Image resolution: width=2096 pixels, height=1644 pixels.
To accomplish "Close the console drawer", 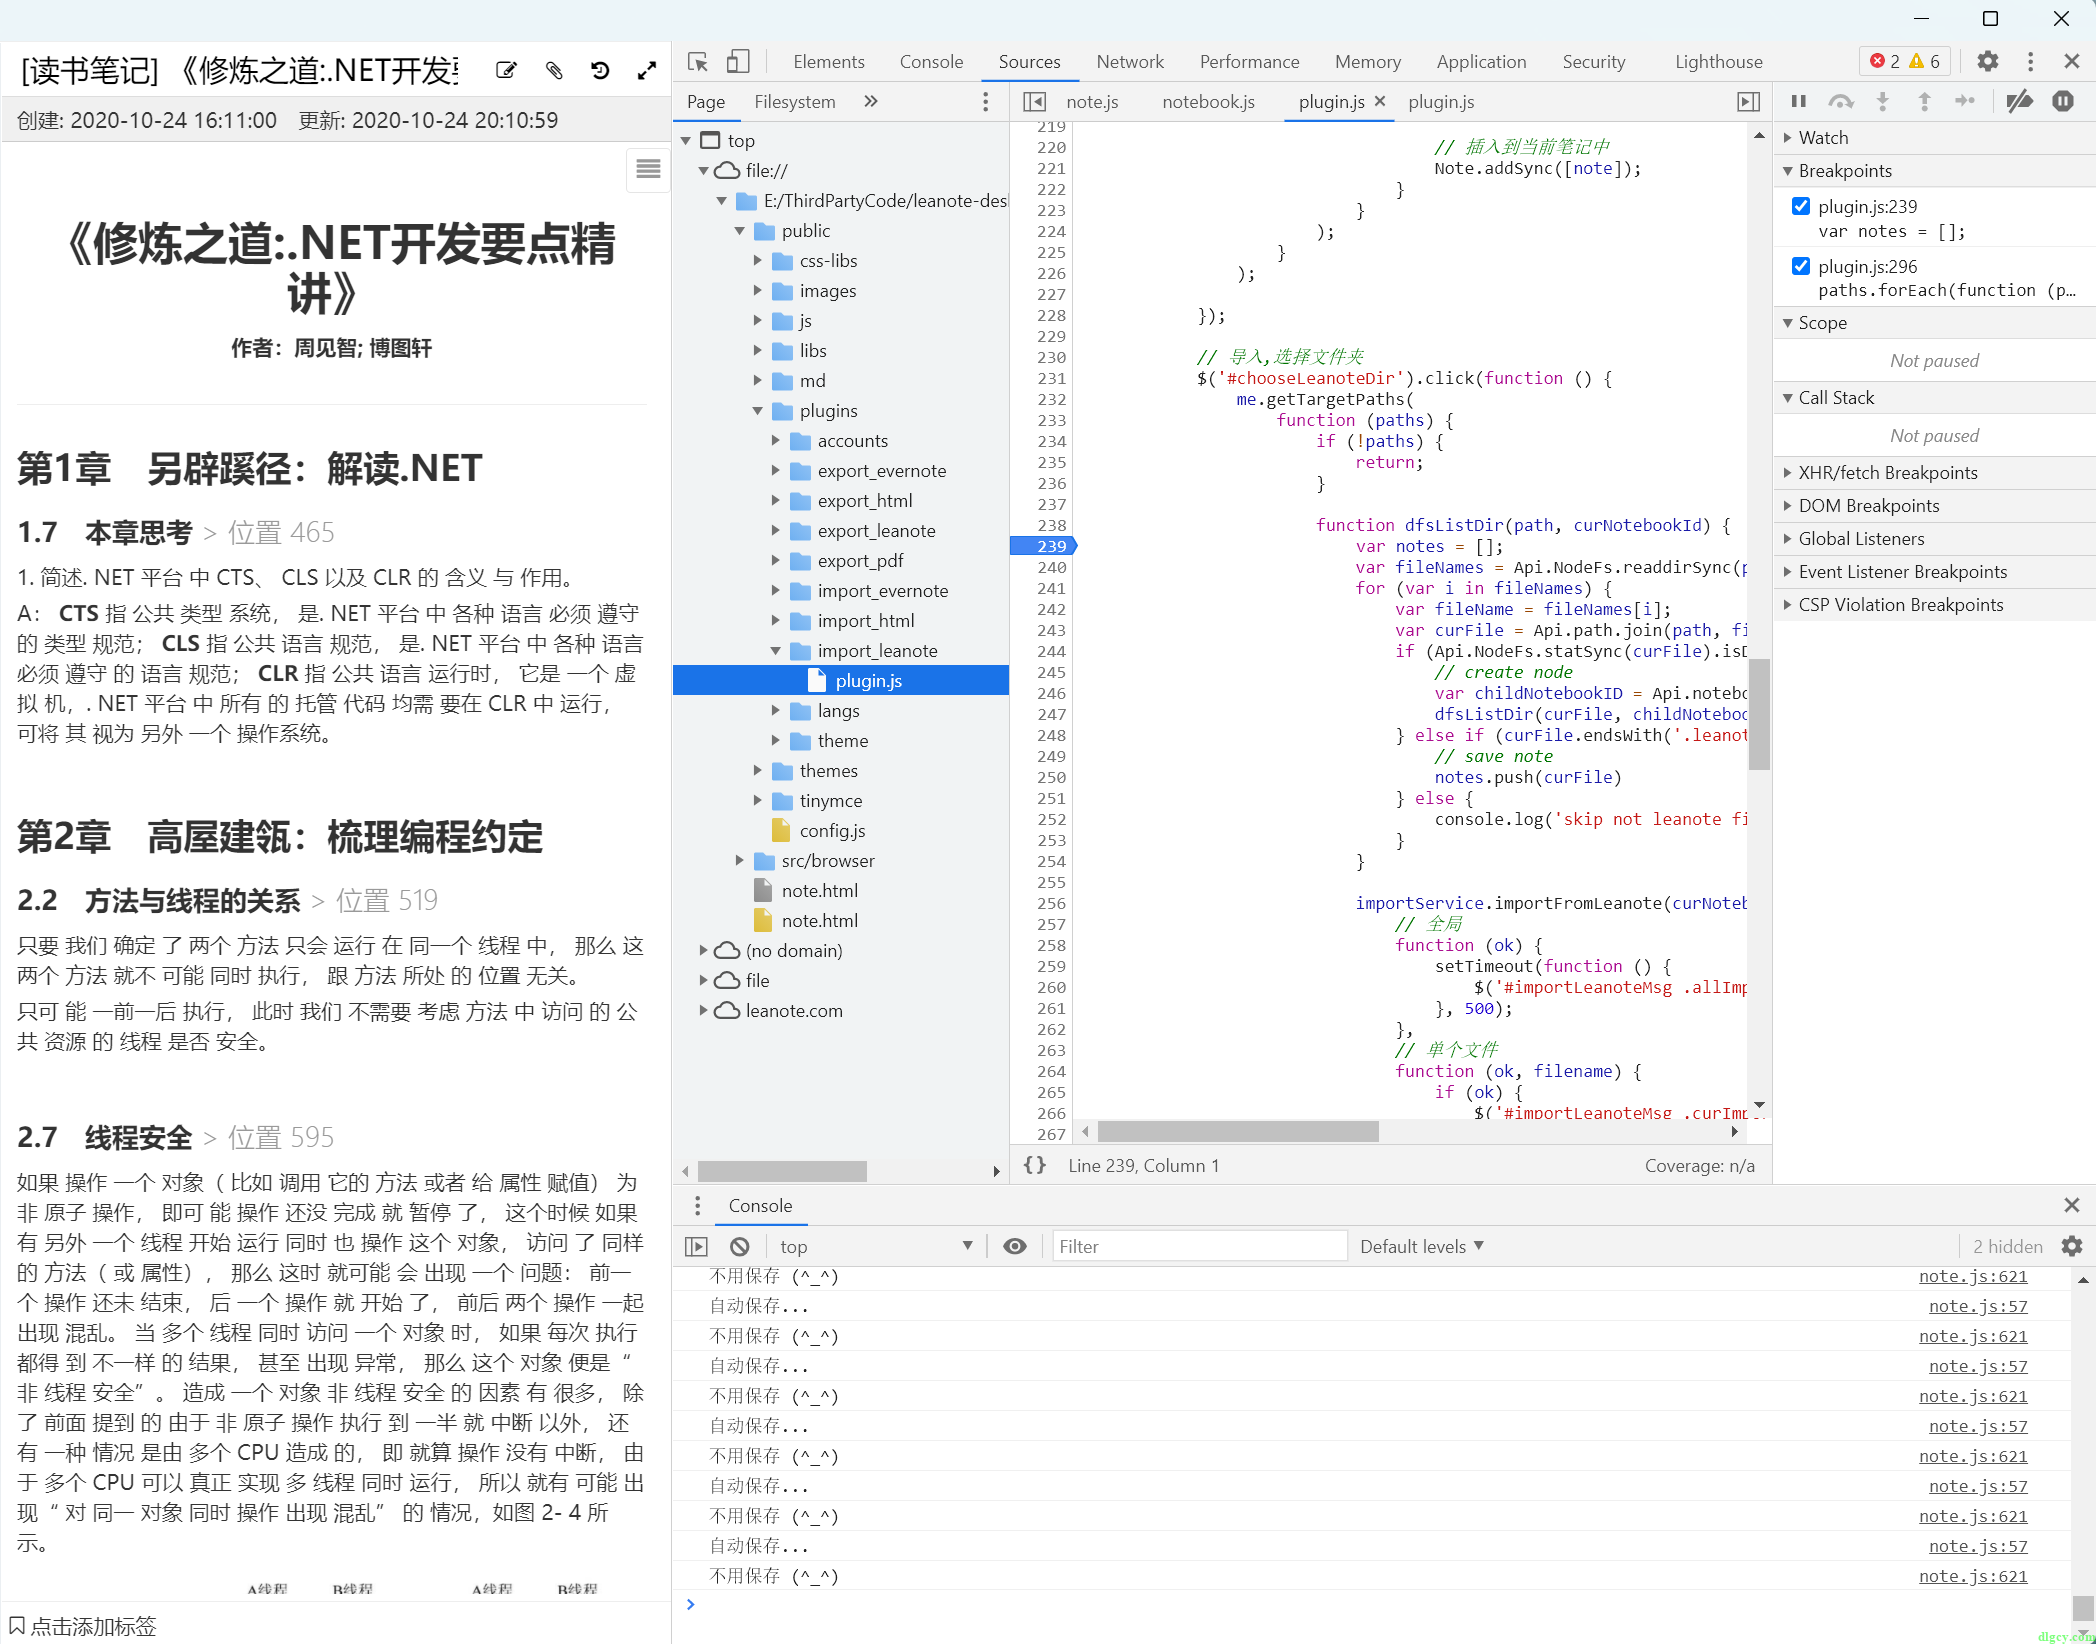I will [2072, 1206].
